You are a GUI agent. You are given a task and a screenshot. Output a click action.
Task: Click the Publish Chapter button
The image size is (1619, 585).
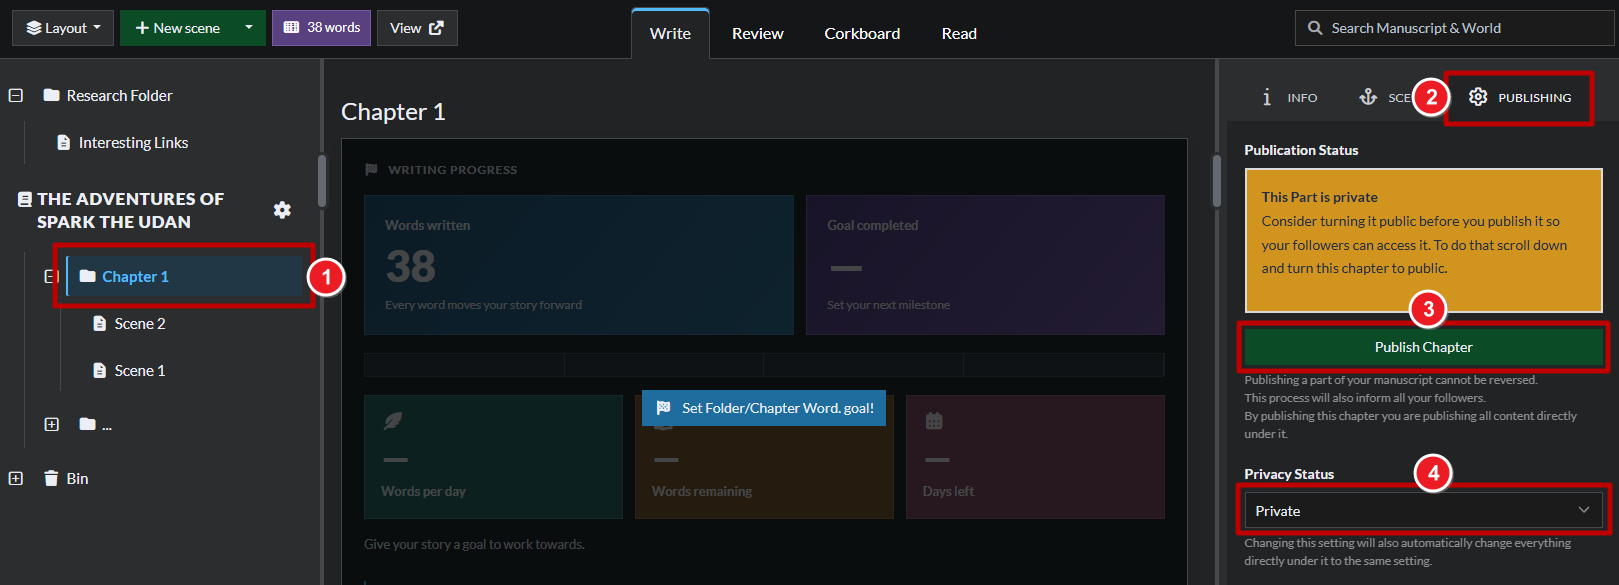pos(1423,347)
